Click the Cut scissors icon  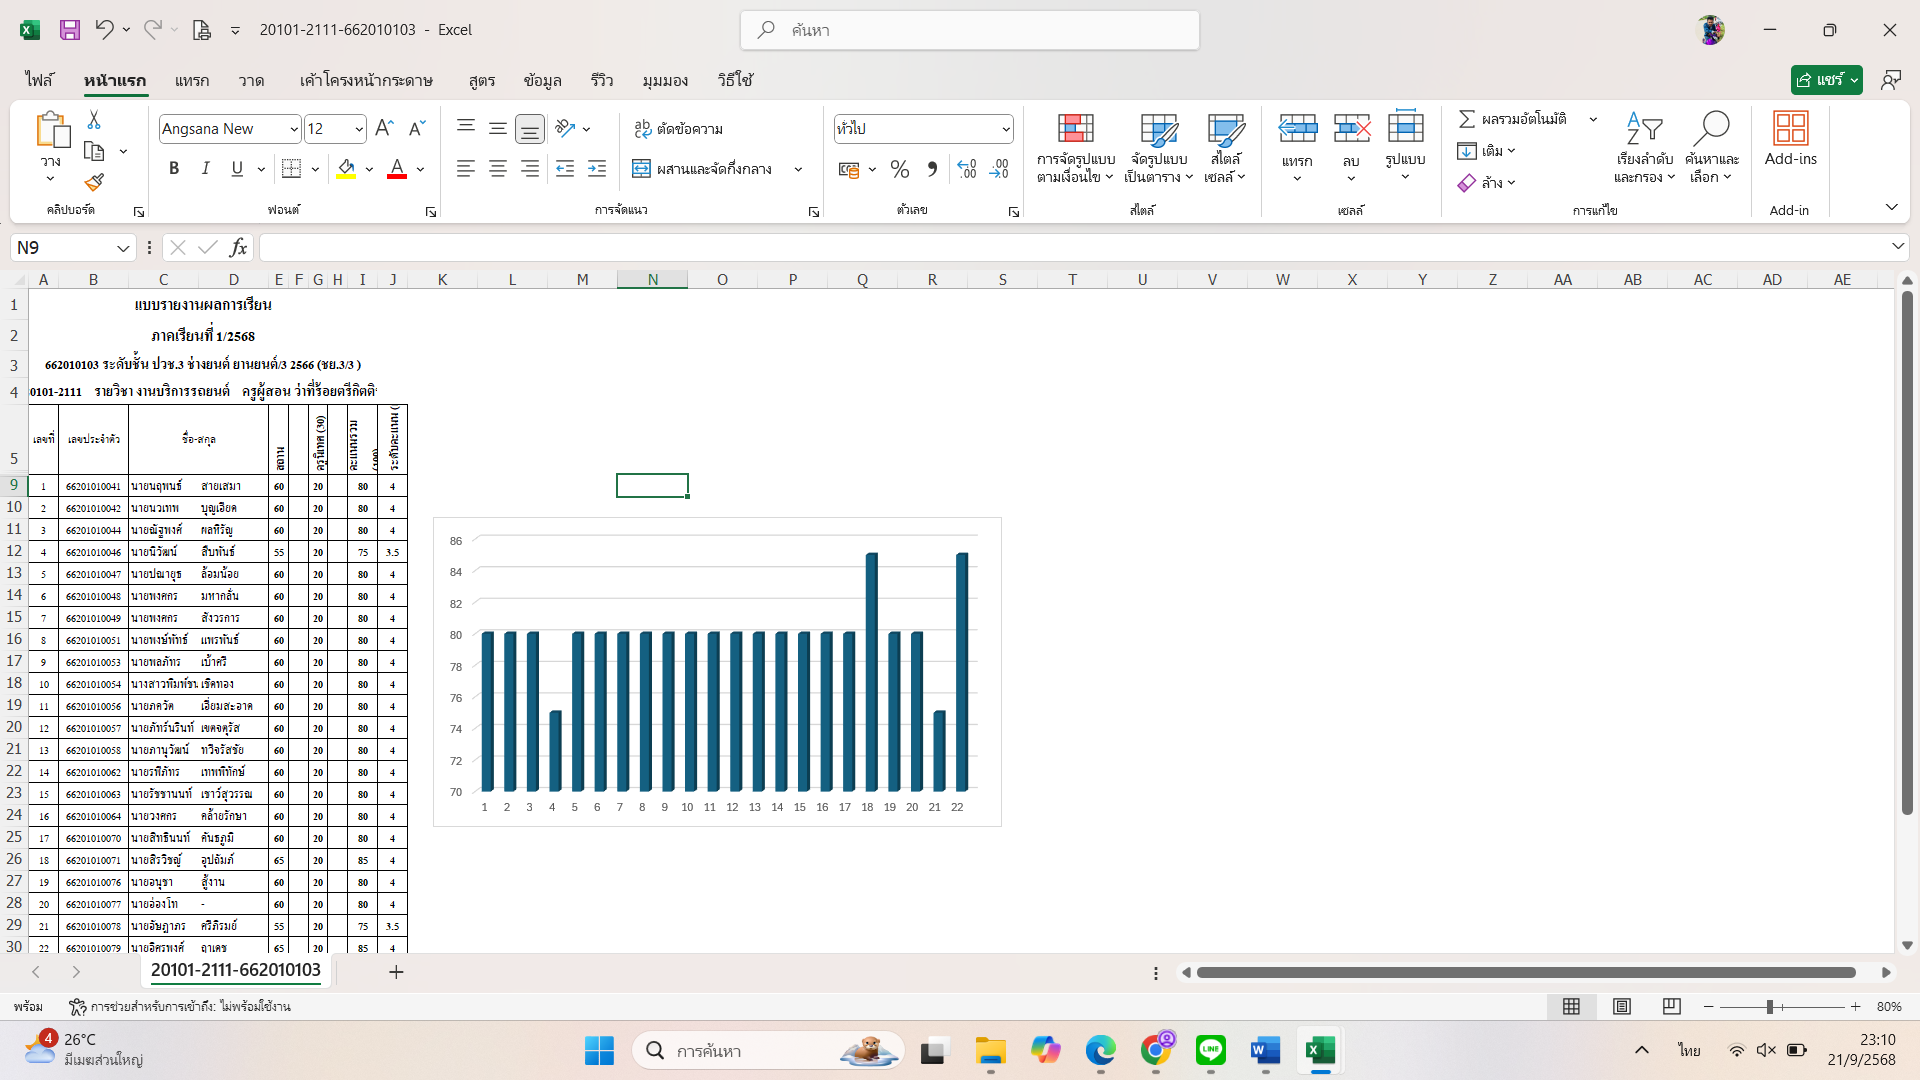[94, 120]
